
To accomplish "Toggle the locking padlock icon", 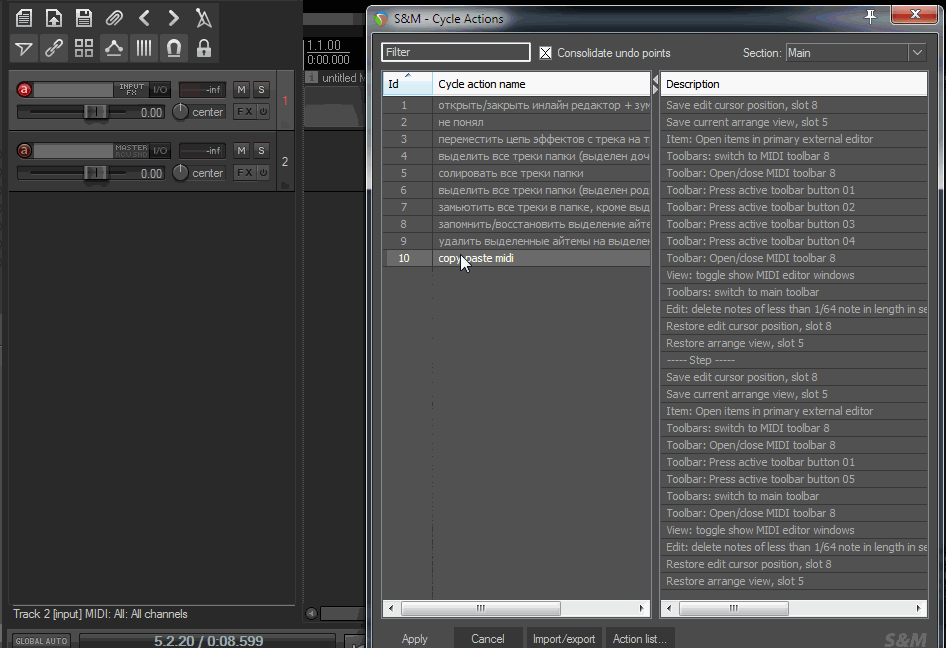I will (x=204, y=48).
